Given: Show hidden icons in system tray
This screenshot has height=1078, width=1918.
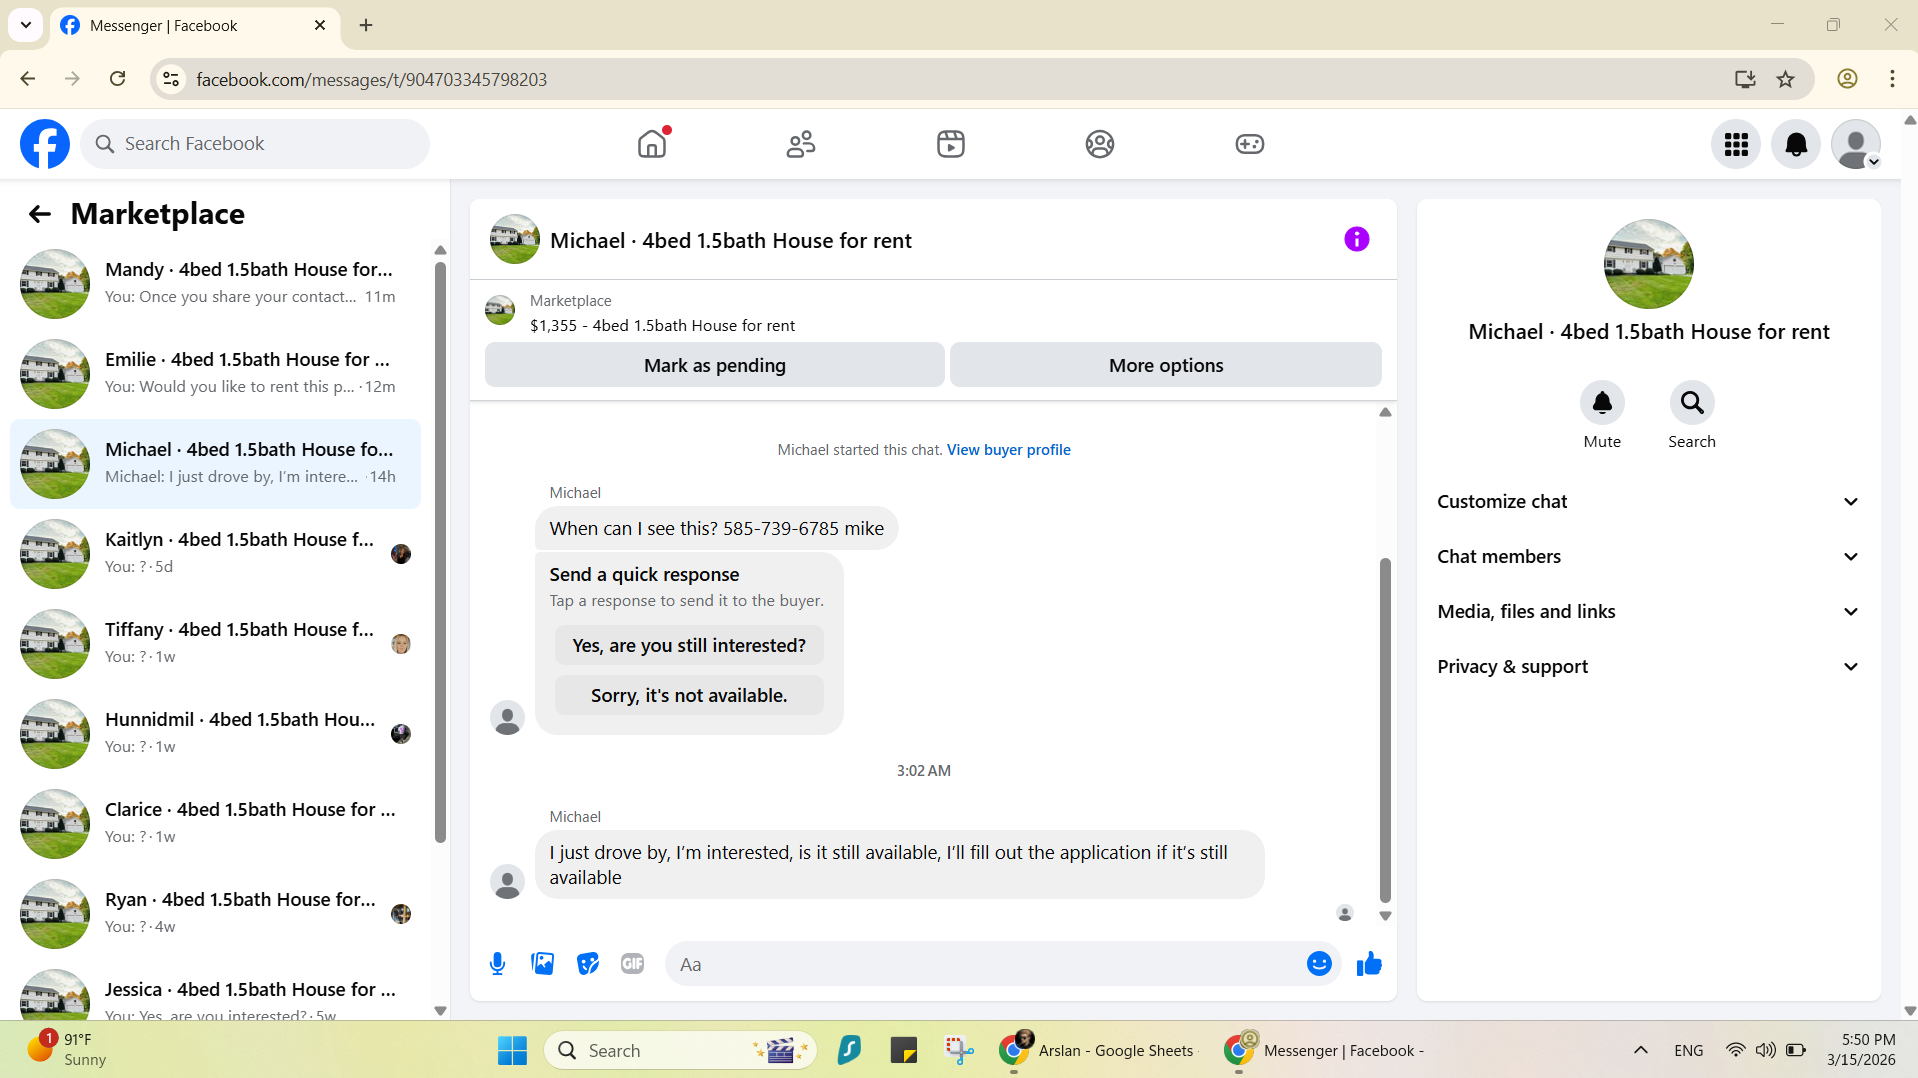Looking at the screenshot, I should coord(1641,1050).
